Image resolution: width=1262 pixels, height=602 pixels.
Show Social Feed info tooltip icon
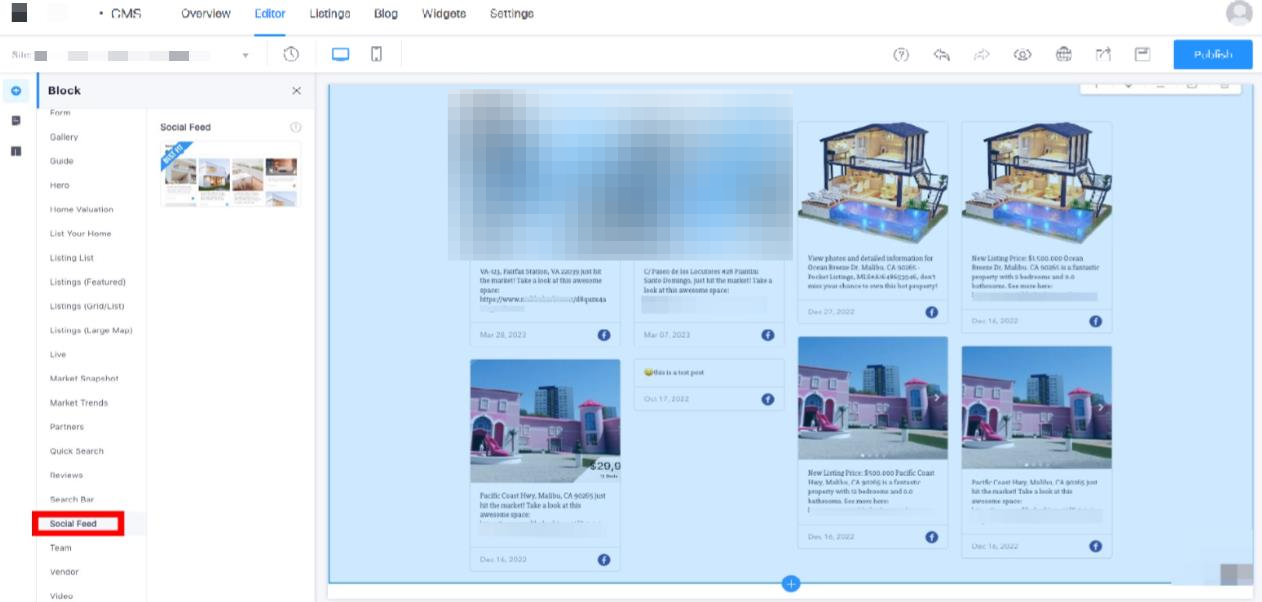[x=295, y=128]
